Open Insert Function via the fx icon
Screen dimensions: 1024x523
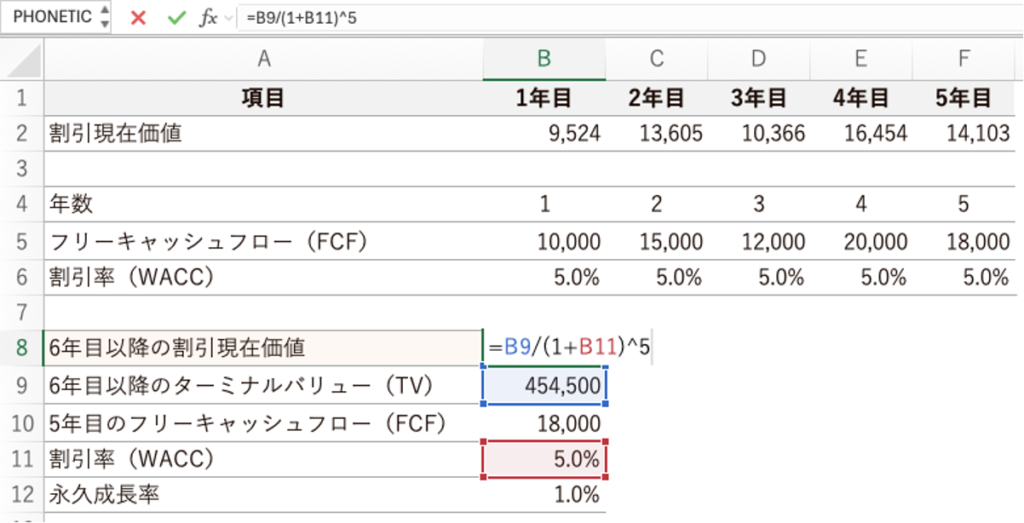tap(208, 18)
